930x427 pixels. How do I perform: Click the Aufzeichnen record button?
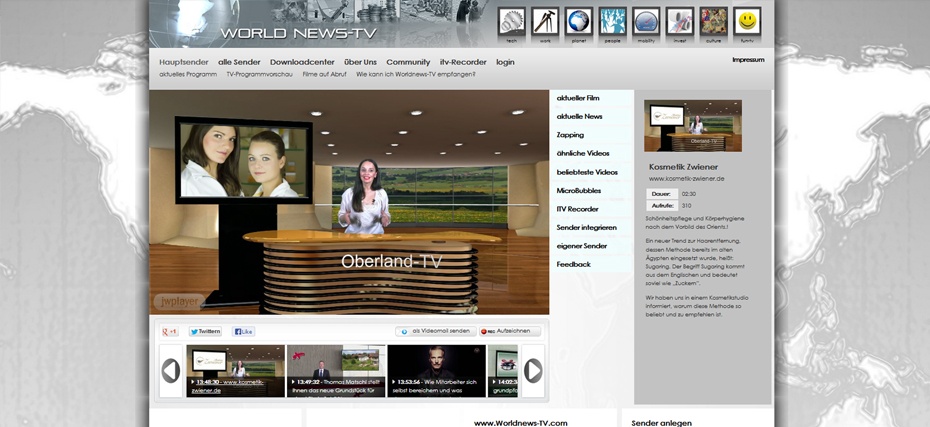point(510,332)
